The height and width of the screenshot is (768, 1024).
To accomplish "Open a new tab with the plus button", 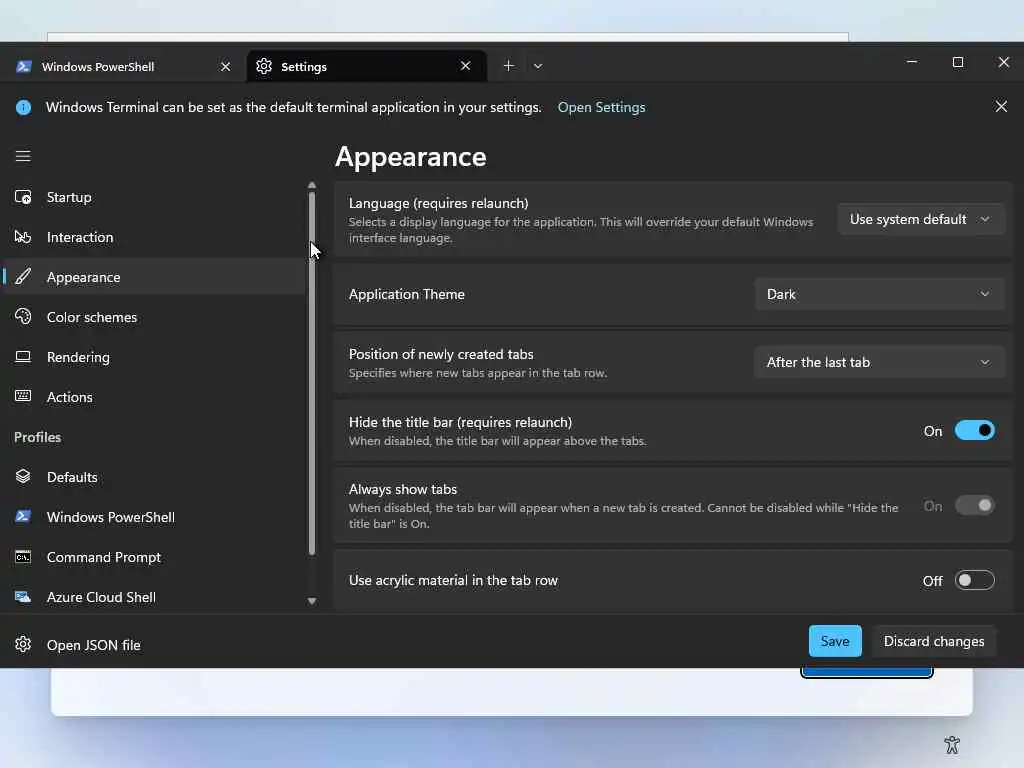I will (x=509, y=66).
